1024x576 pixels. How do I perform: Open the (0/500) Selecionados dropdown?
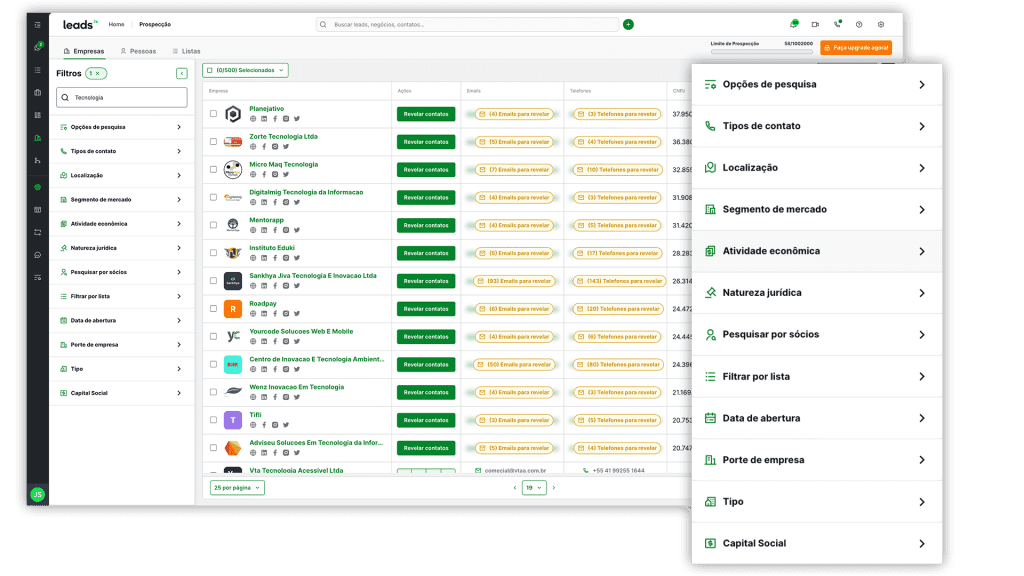click(x=246, y=70)
